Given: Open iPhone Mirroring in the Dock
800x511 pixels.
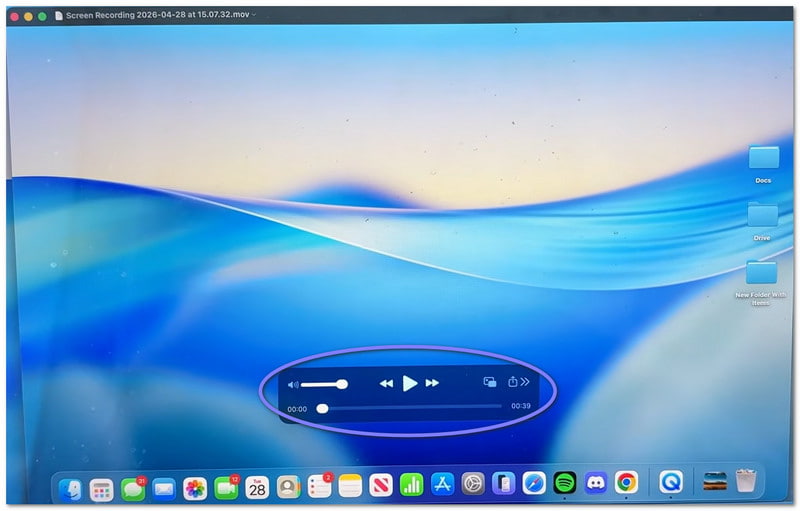Looking at the screenshot, I should pos(504,483).
